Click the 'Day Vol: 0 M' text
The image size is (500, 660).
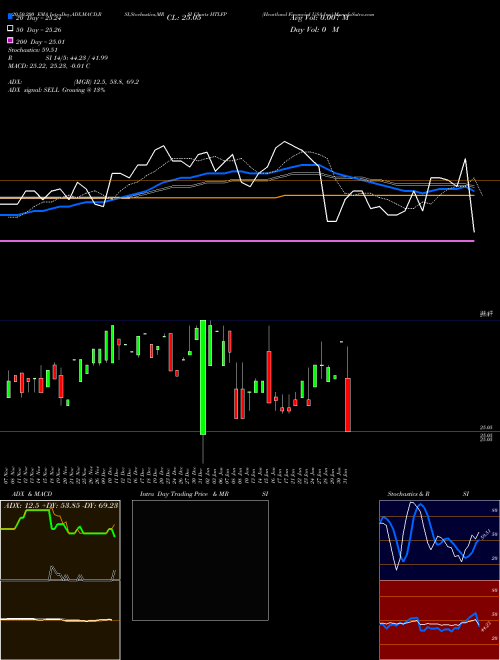pyautogui.click(x=314, y=30)
